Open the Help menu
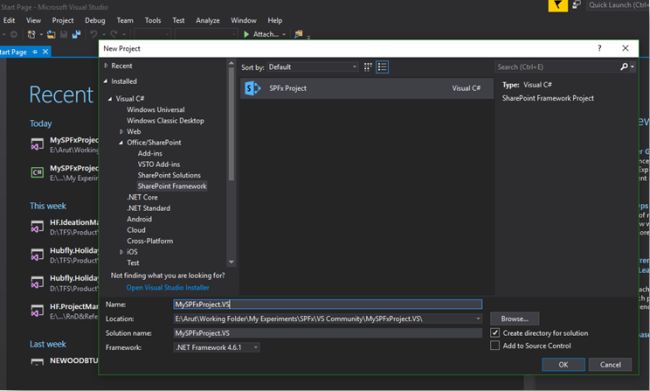650x391 pixels. pyautogui.click(x=274, y=20)
